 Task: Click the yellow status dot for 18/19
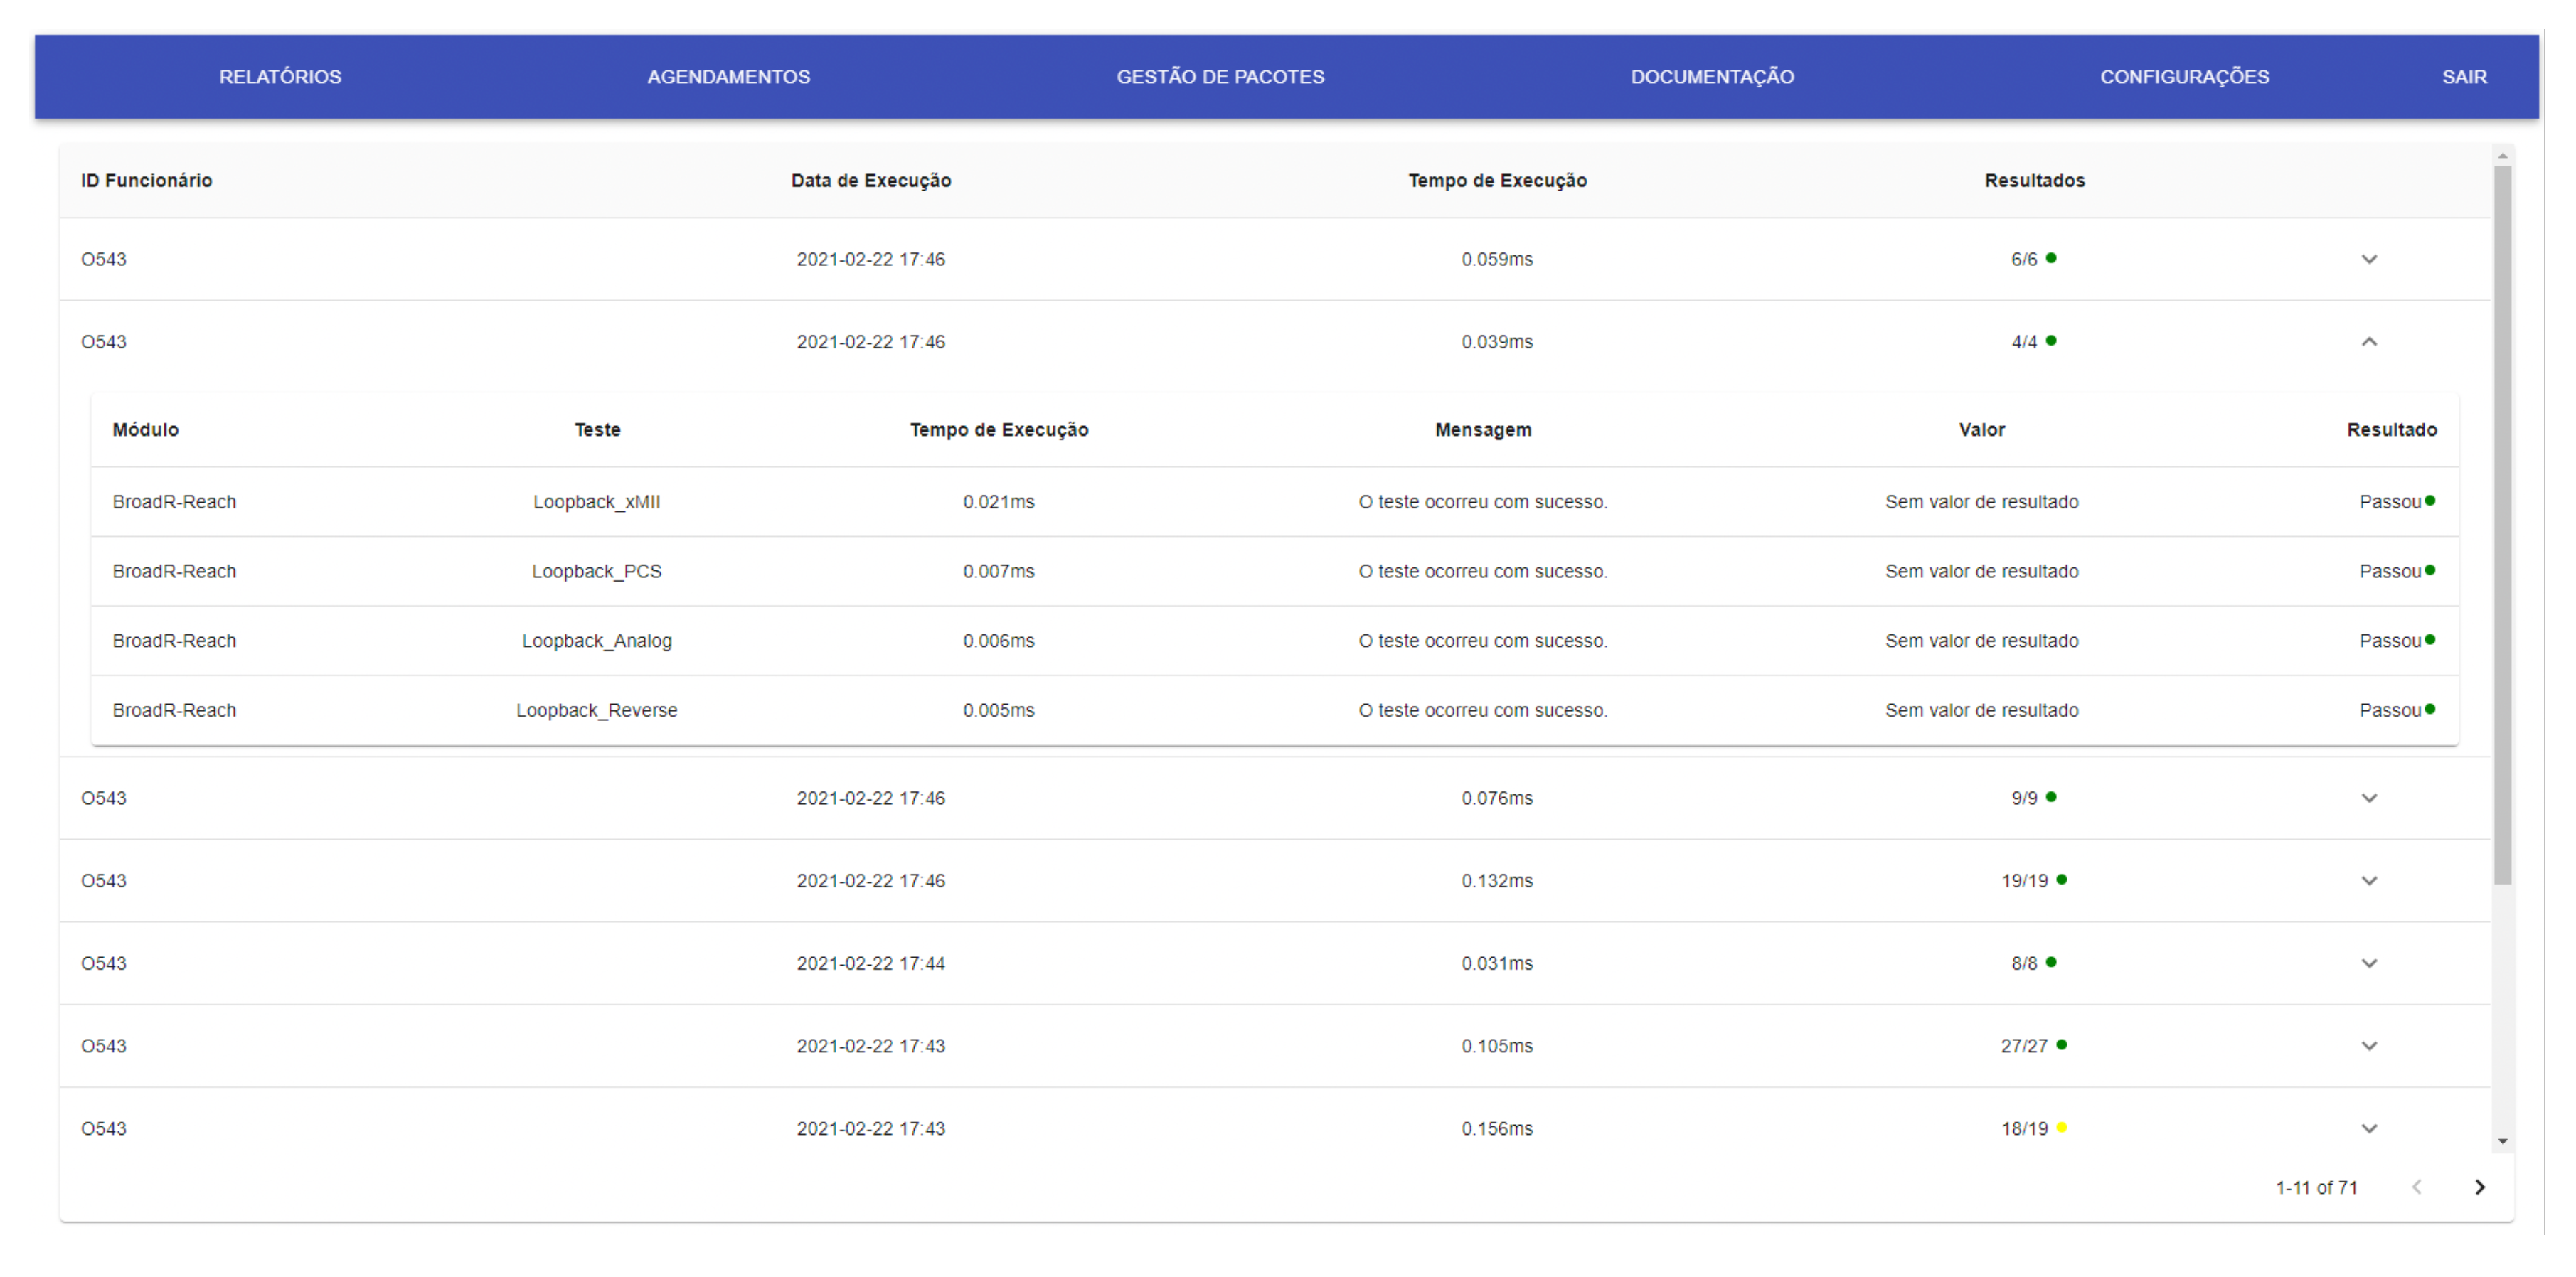click(x=2061, y=1128)
